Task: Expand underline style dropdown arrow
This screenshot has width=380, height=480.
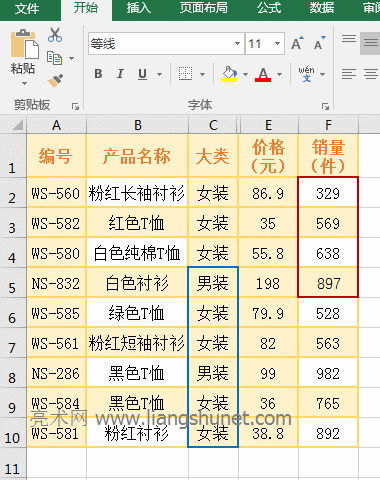Action: click(160, 74)
